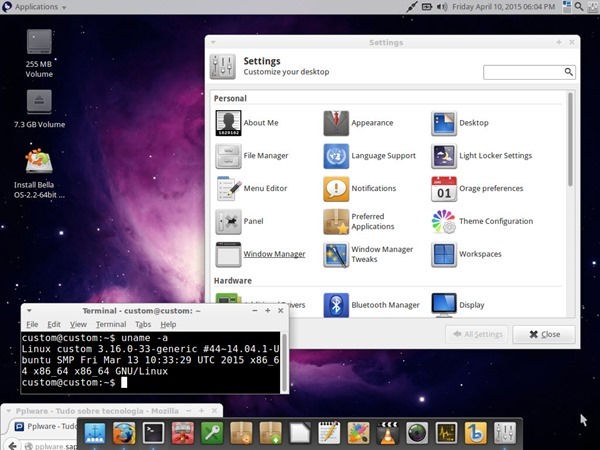Click the Settings list vertical scrollbar

pos(570,140)
